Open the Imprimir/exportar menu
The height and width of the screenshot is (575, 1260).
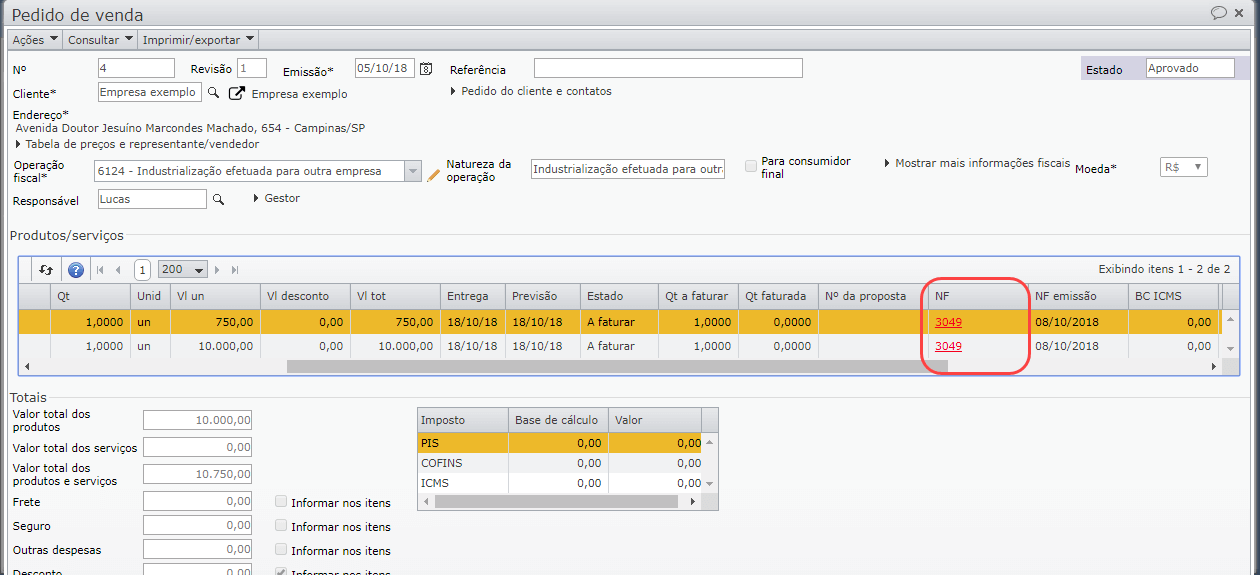[198, 40]
